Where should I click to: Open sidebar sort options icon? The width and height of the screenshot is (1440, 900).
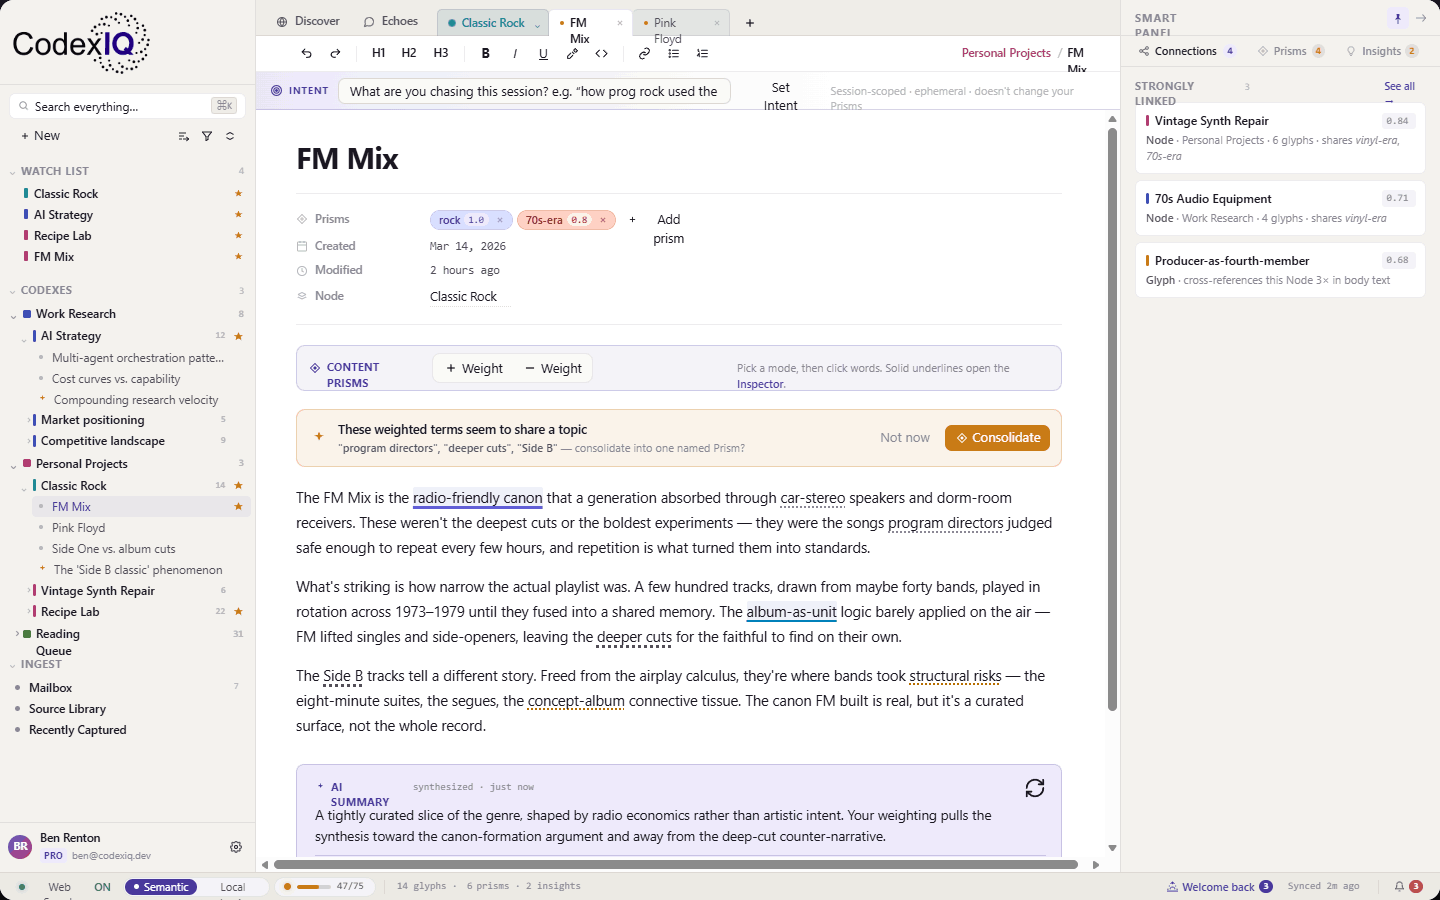pos(184,136)
